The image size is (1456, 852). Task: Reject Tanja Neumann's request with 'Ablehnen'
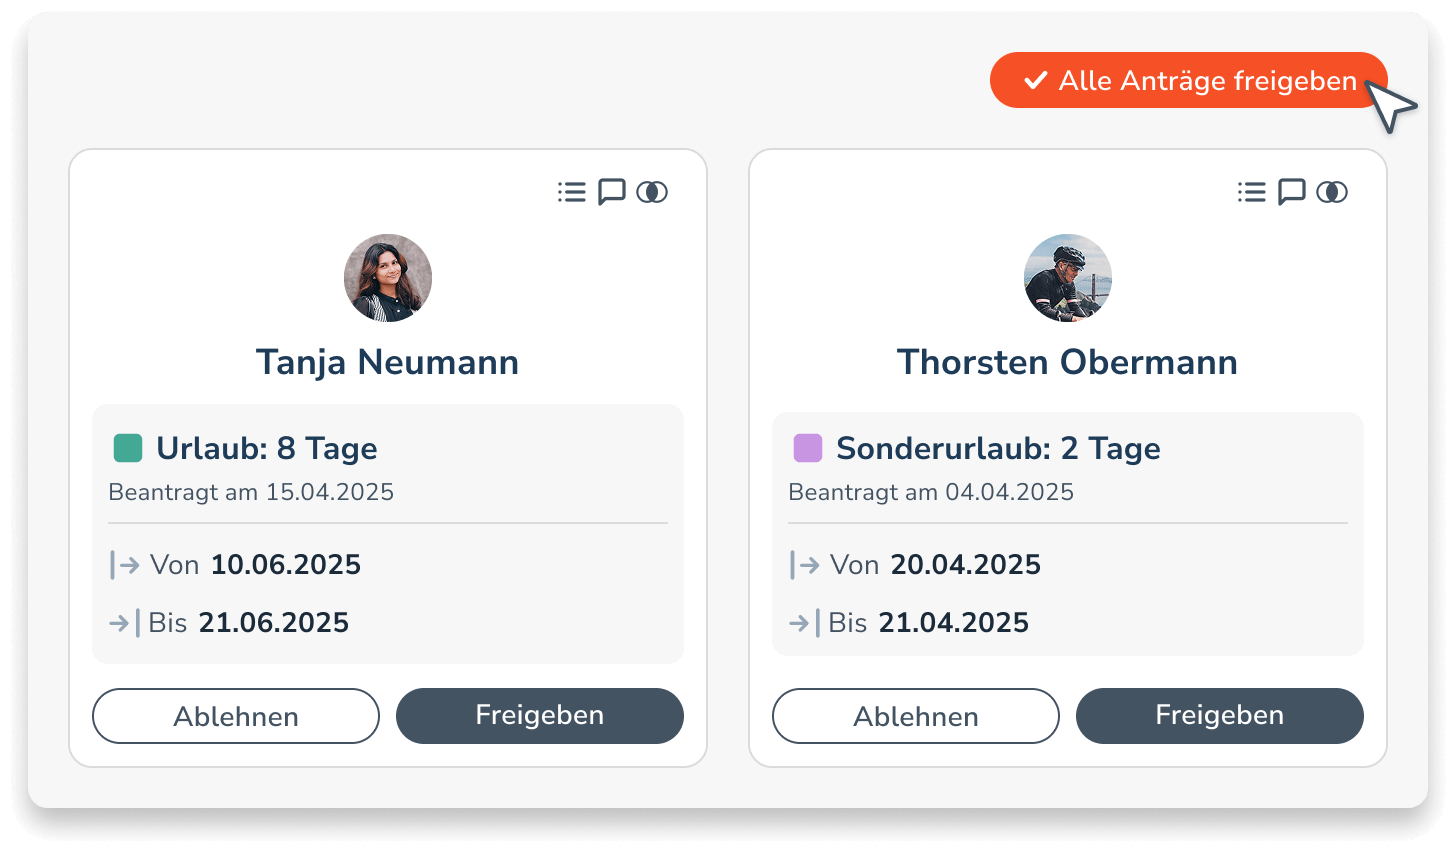tap(235, 716)
